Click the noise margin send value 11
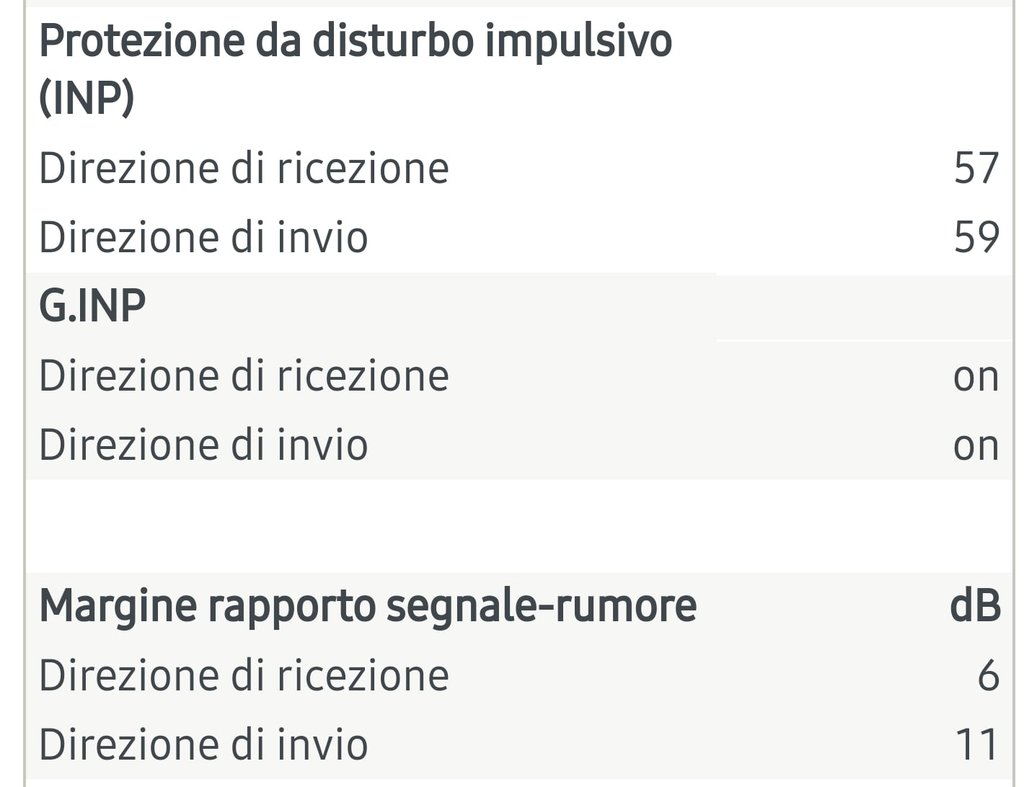 click(977, 745)
